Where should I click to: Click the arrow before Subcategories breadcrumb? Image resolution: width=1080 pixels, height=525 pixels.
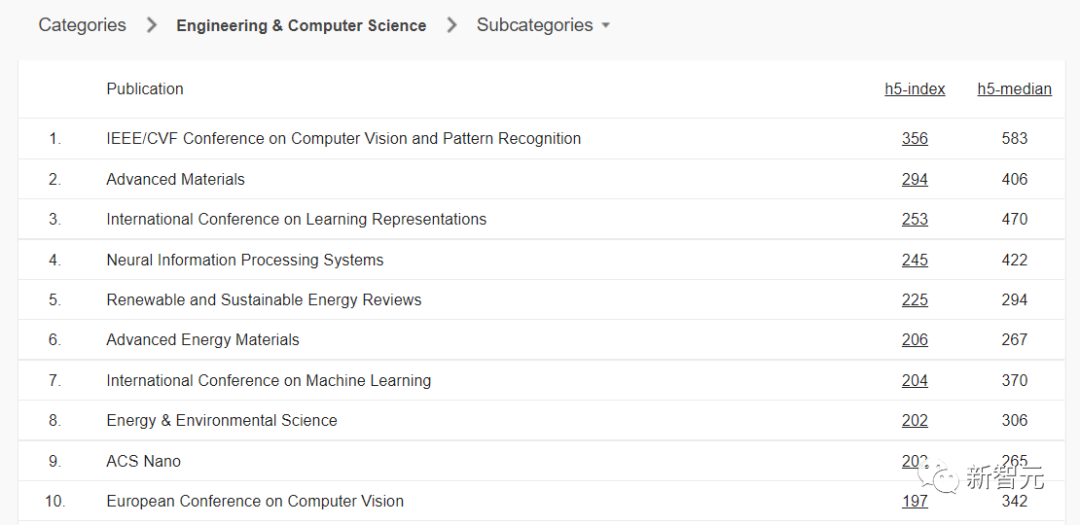452,25
